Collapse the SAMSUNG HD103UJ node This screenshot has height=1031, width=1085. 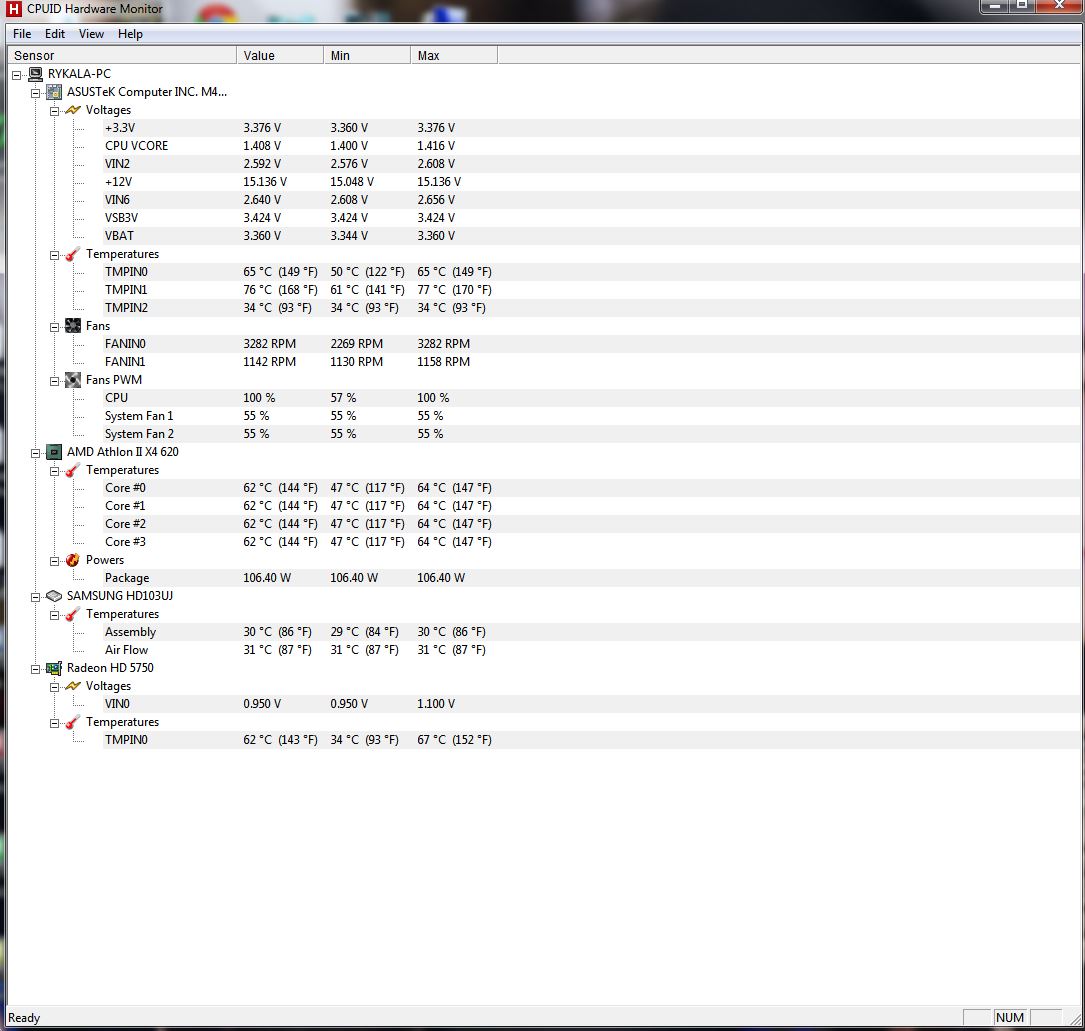tap(35, 596)
